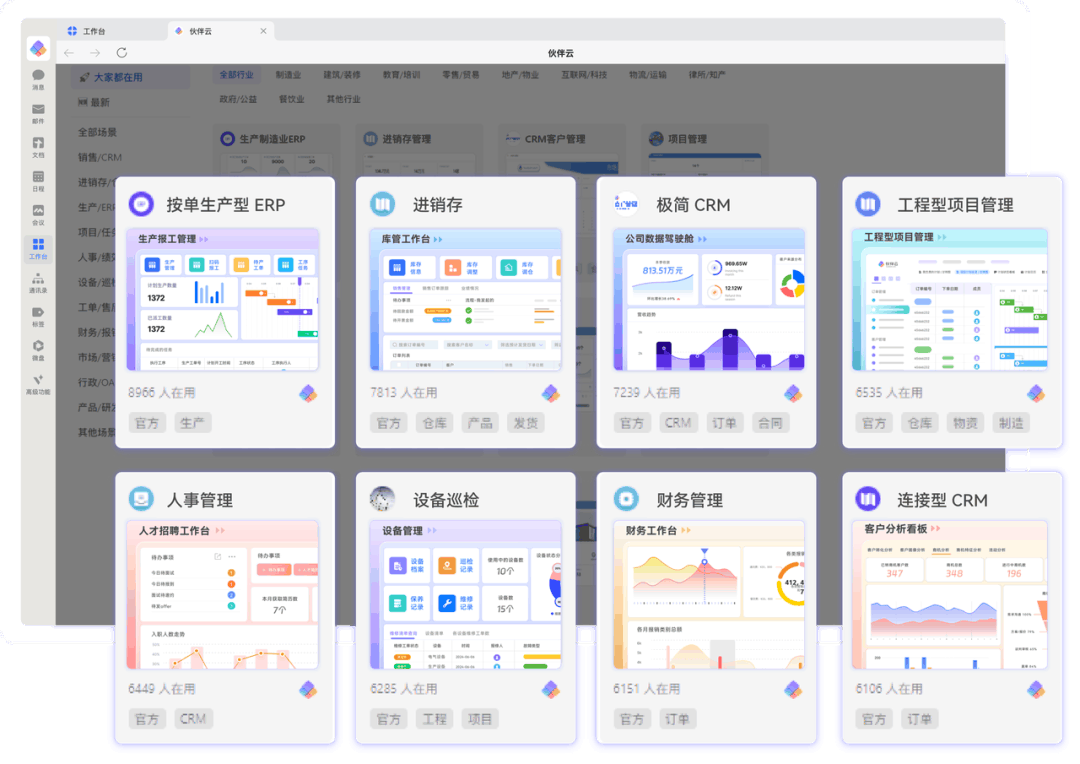Choose 大家都在用 in the left list

pyautogui.click(x=129, y=77)
